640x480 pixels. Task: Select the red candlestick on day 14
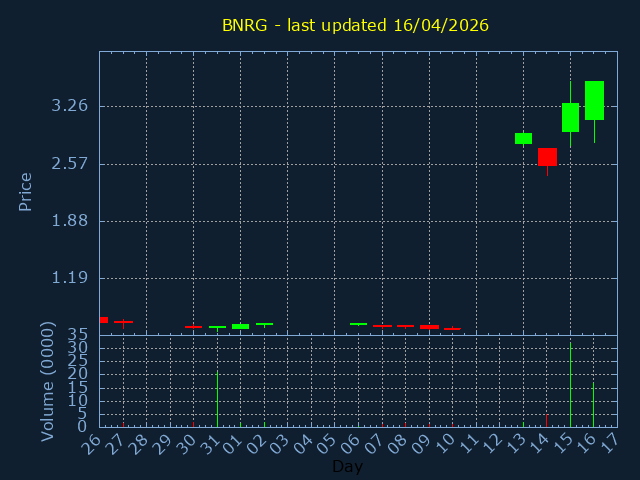547,157
